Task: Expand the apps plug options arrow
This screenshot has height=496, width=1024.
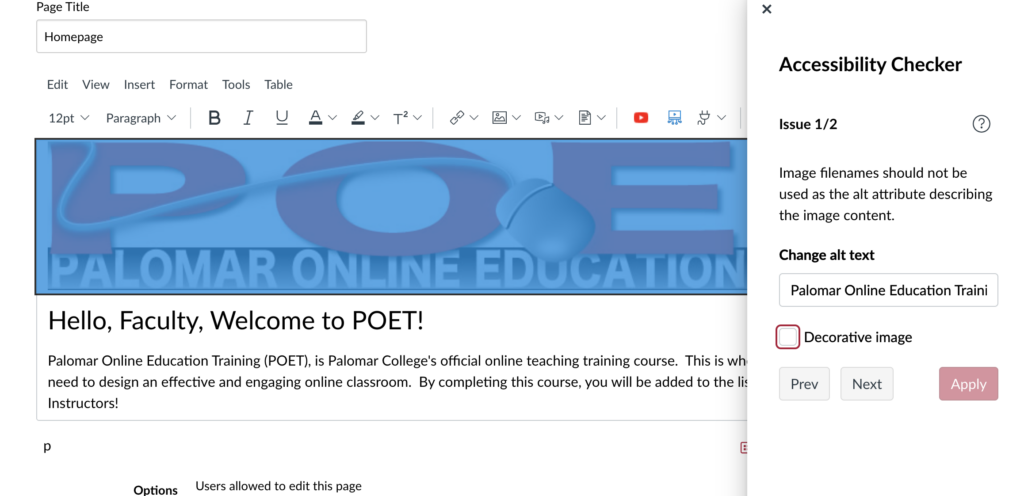Action: point(722,118)
